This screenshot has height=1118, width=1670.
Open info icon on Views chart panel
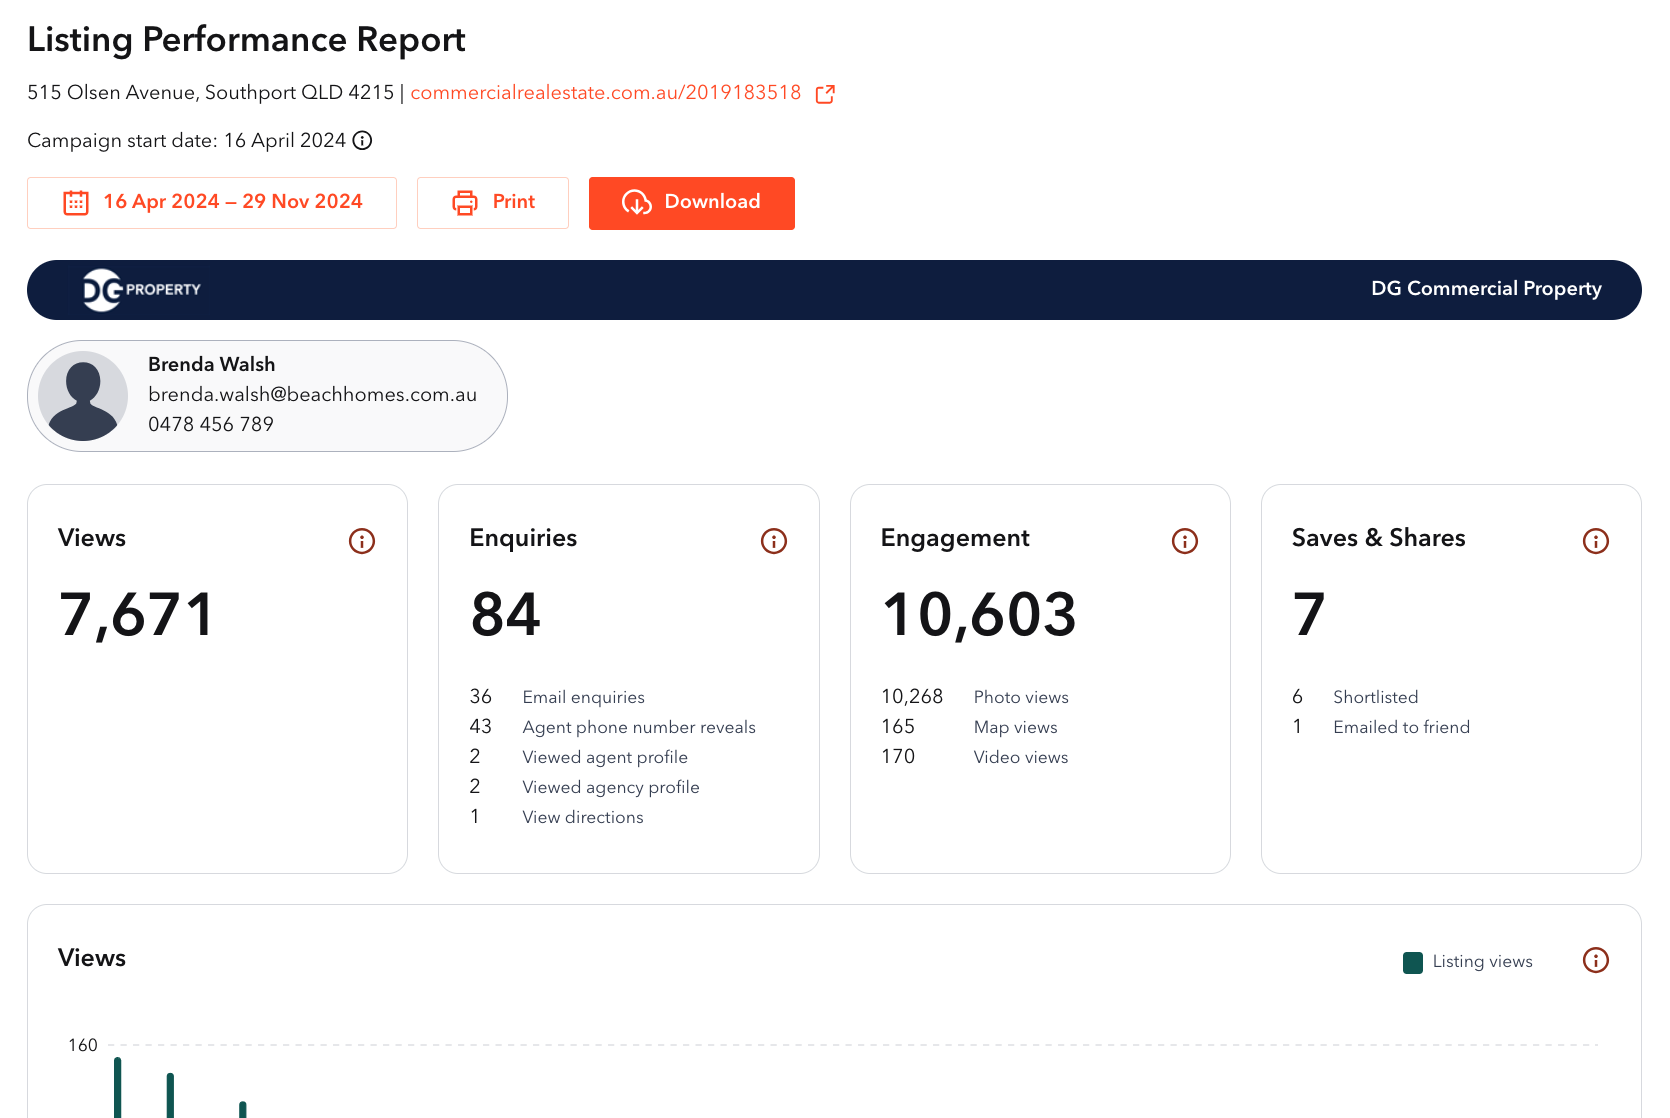[x=1596, y=960]
